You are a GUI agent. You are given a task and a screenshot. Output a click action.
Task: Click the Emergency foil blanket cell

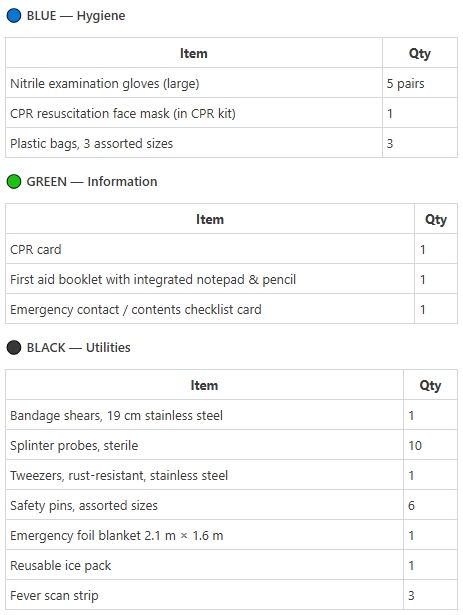click(204, 535)
